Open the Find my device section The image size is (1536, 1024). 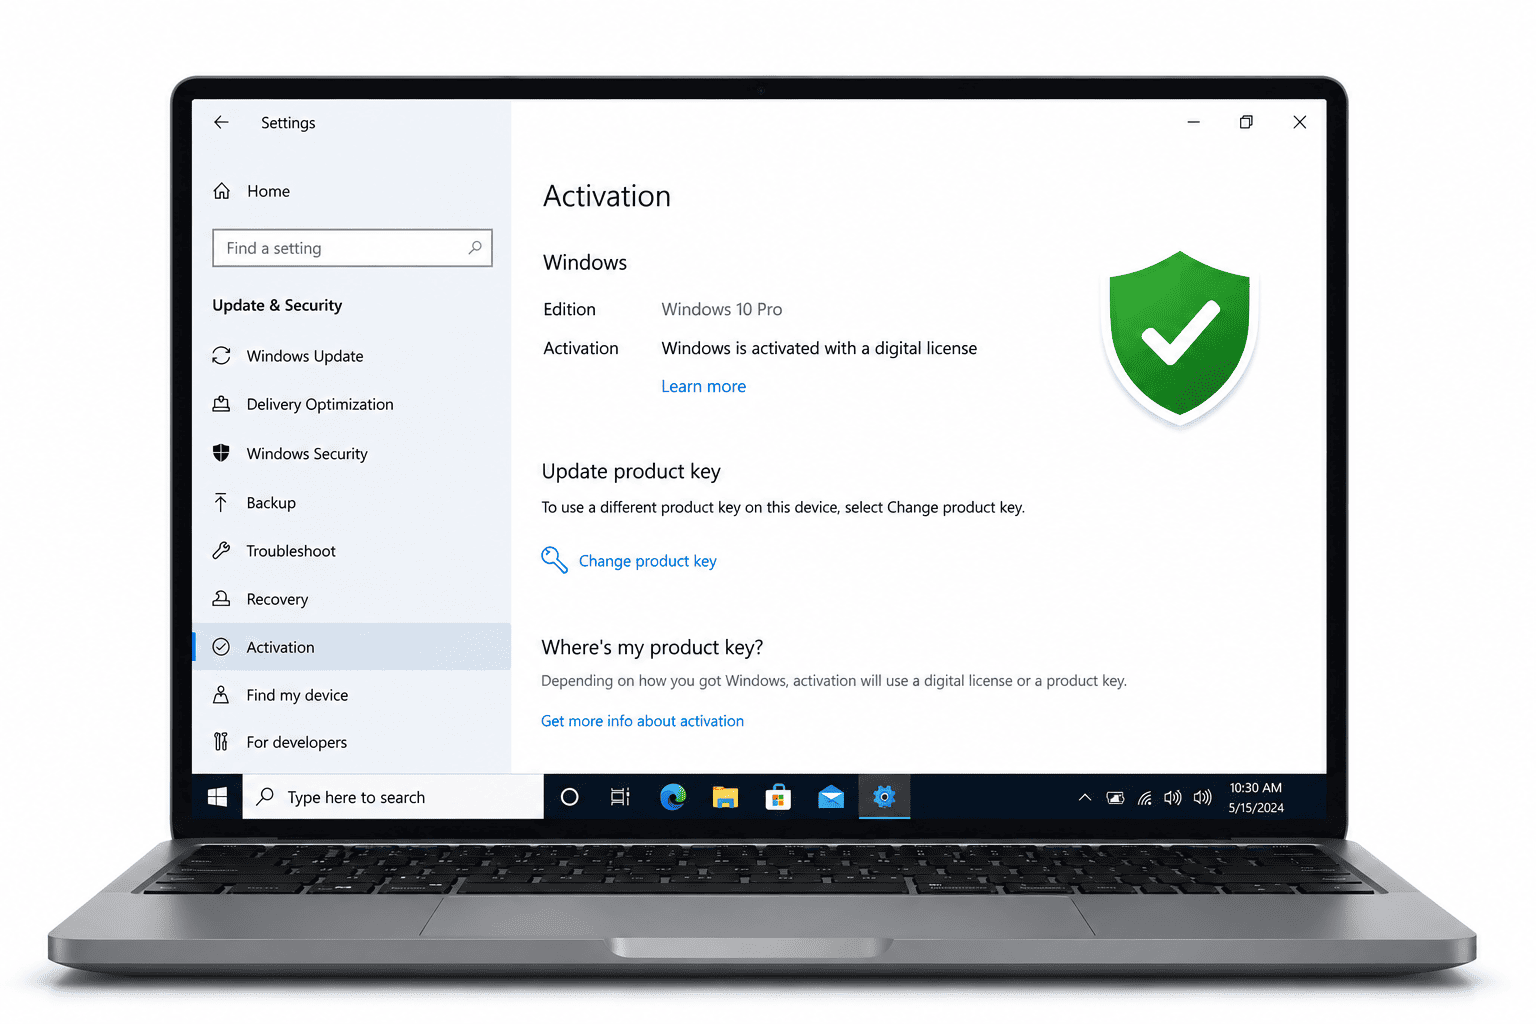coord(351,695)
